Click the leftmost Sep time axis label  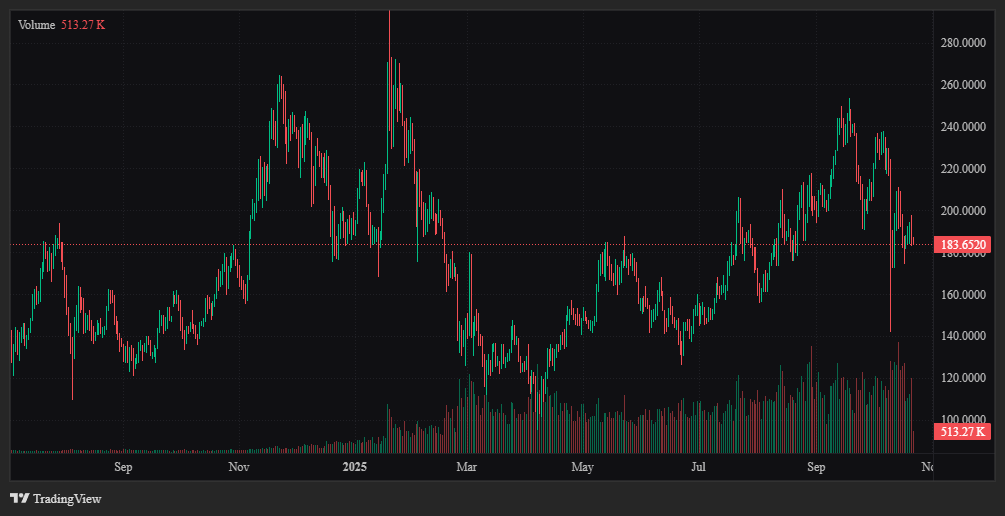pos(123,467)
